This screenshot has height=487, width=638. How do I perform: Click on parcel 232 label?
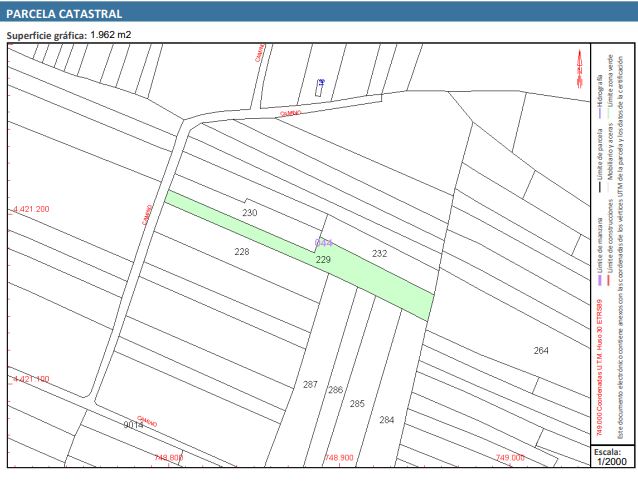pyautogui.click(x=379, y=254)
